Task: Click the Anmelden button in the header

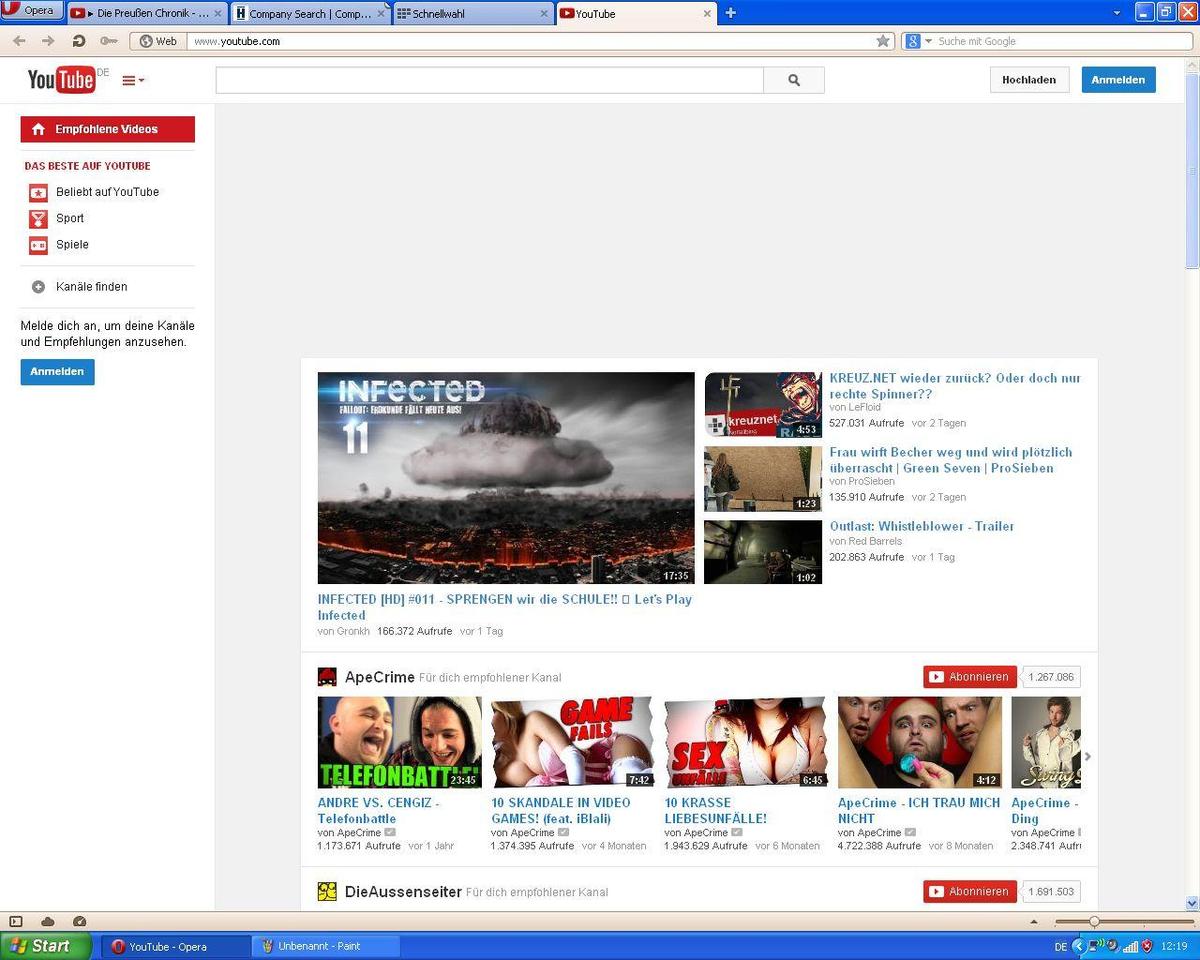Action: [1118, 80]
